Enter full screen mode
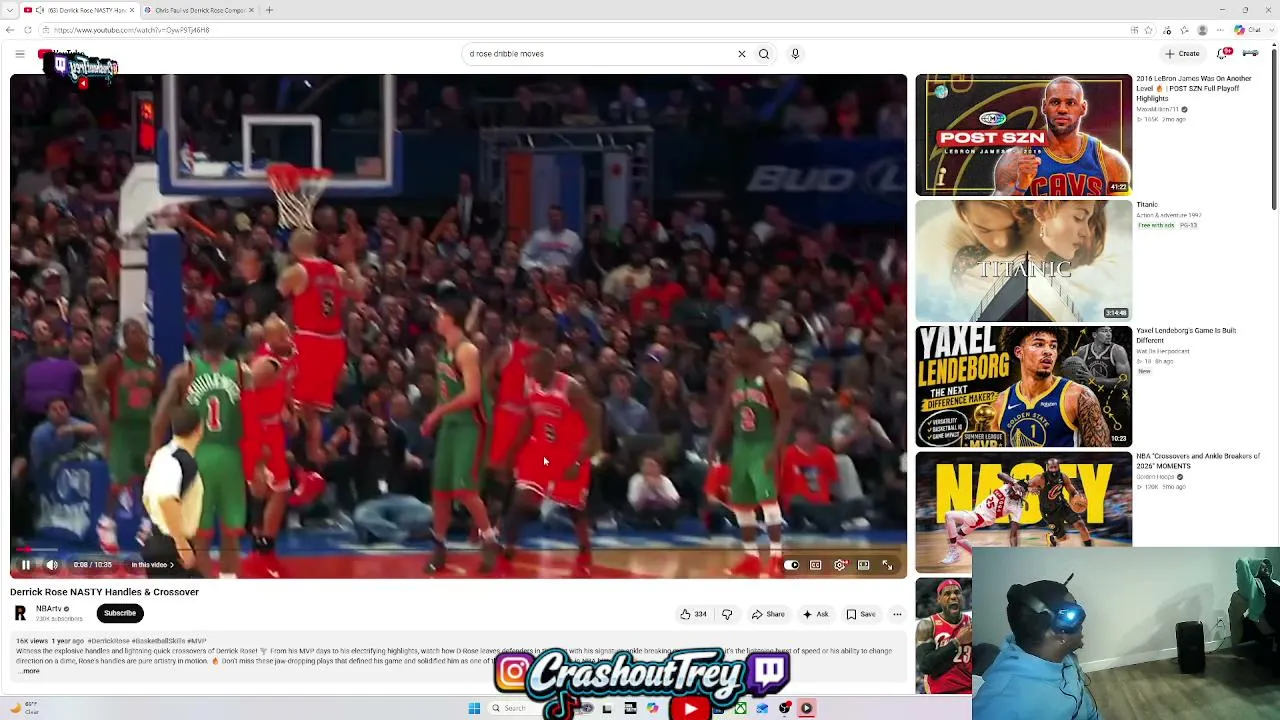1280x720 pixels. (x=887, y=565)
